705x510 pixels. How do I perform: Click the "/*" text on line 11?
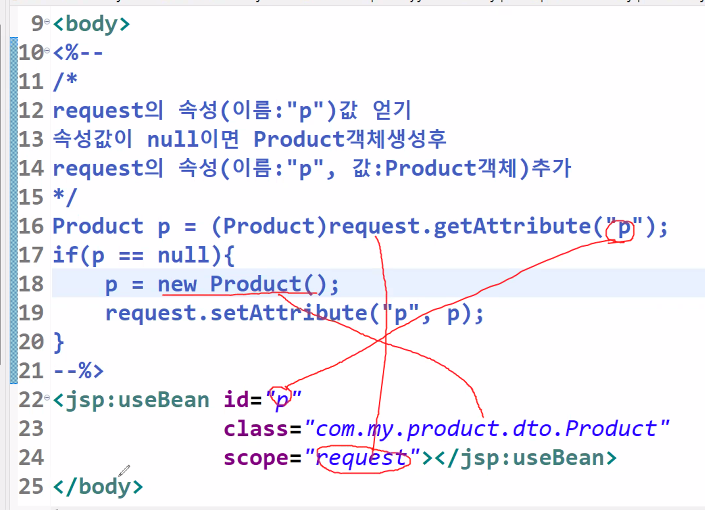(x=65, y=81)
